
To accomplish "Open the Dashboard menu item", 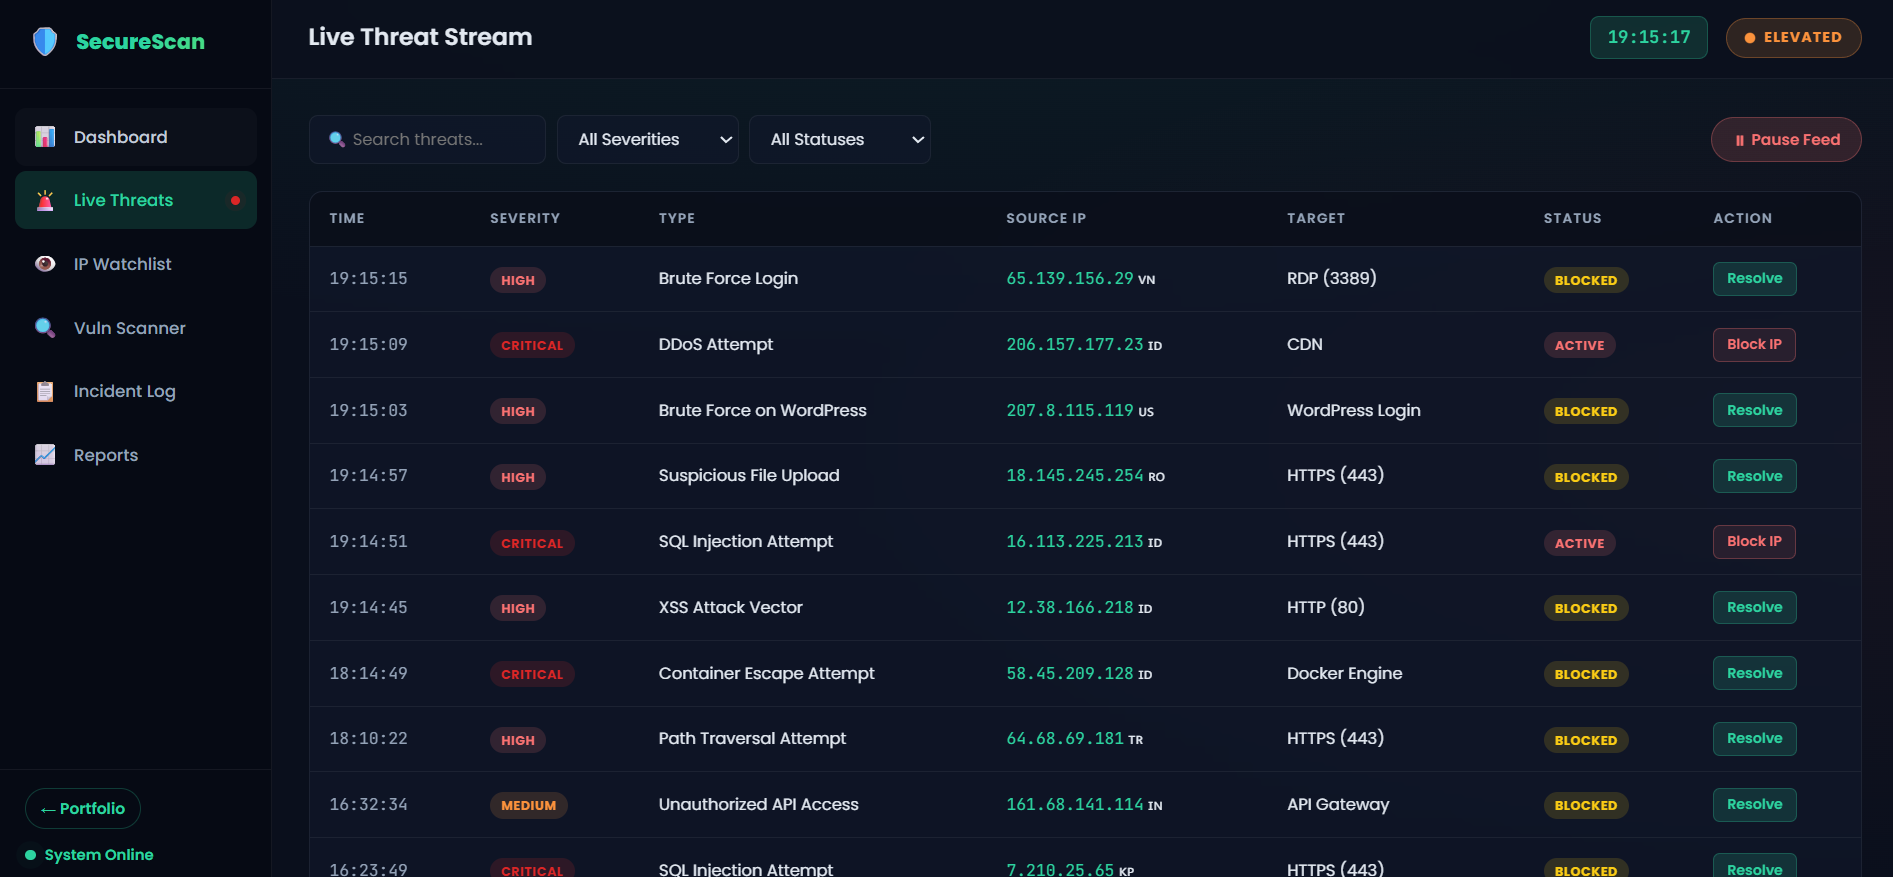I will [x=136, y=137].
